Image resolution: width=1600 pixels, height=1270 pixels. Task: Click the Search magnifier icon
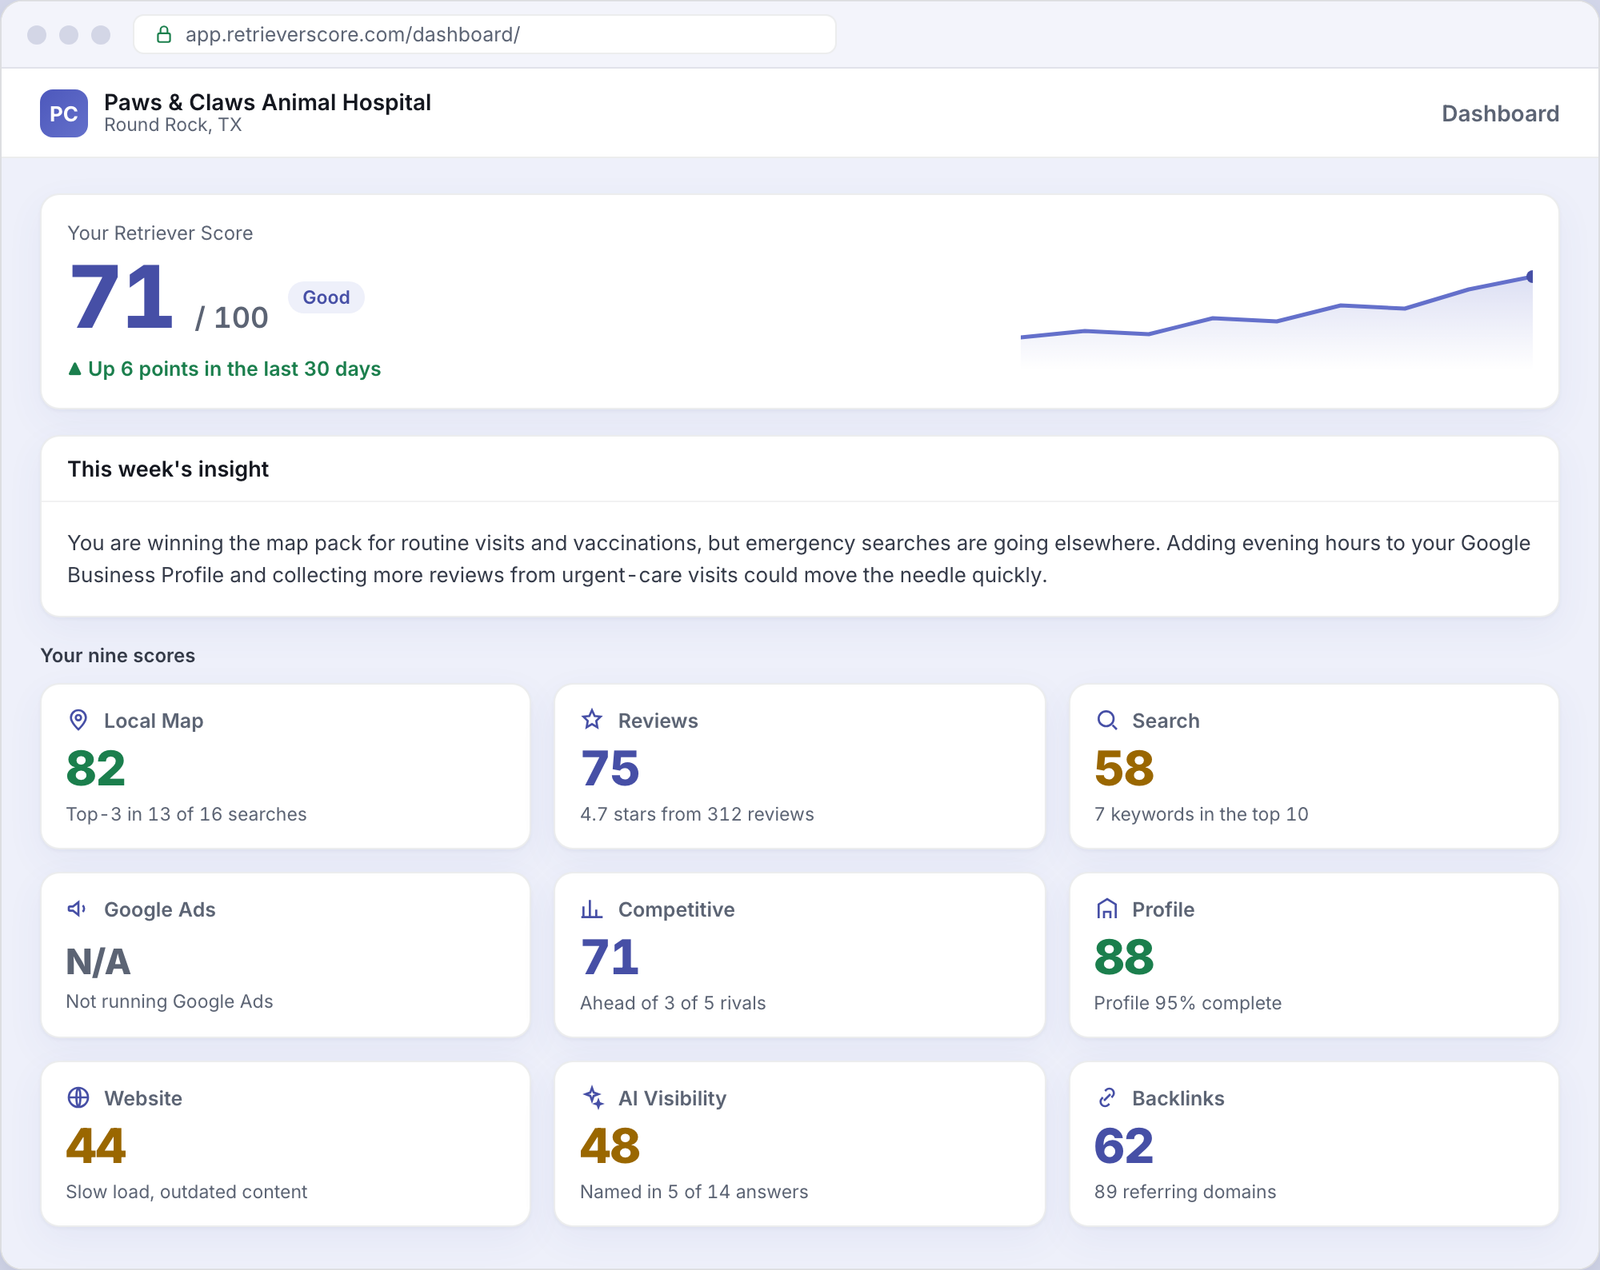[x=1106, y=720]
